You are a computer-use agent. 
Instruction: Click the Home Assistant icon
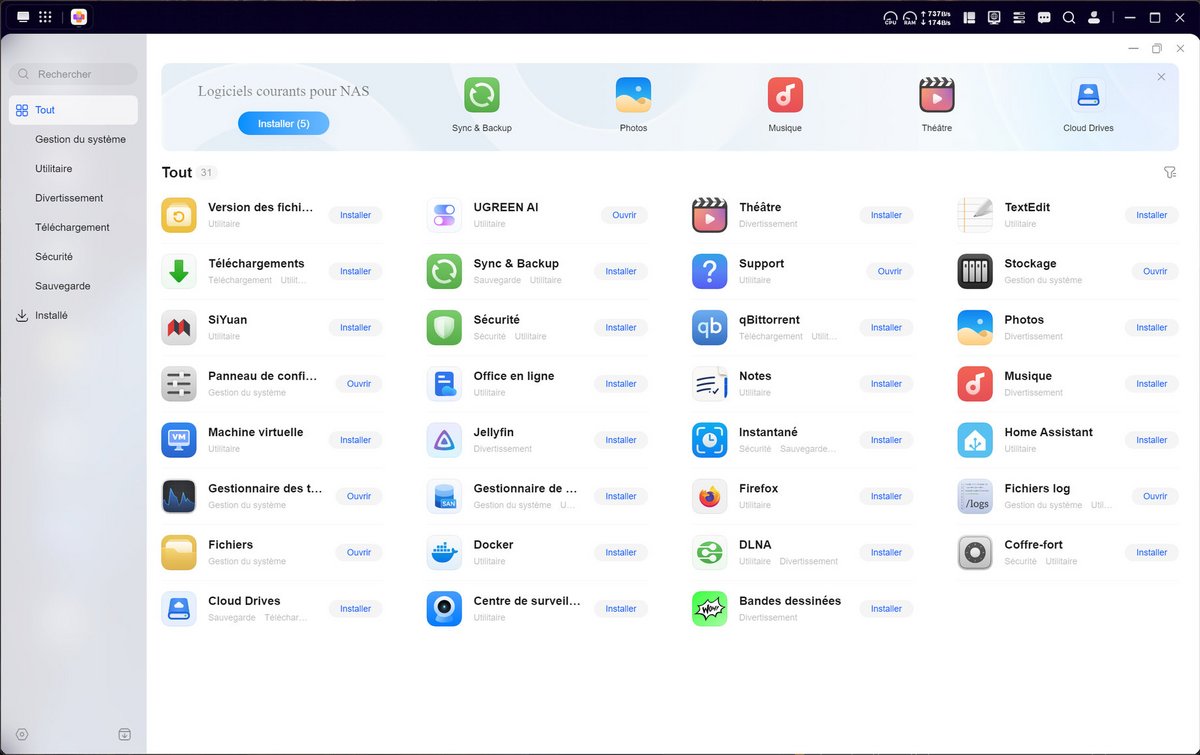point(975,440)
